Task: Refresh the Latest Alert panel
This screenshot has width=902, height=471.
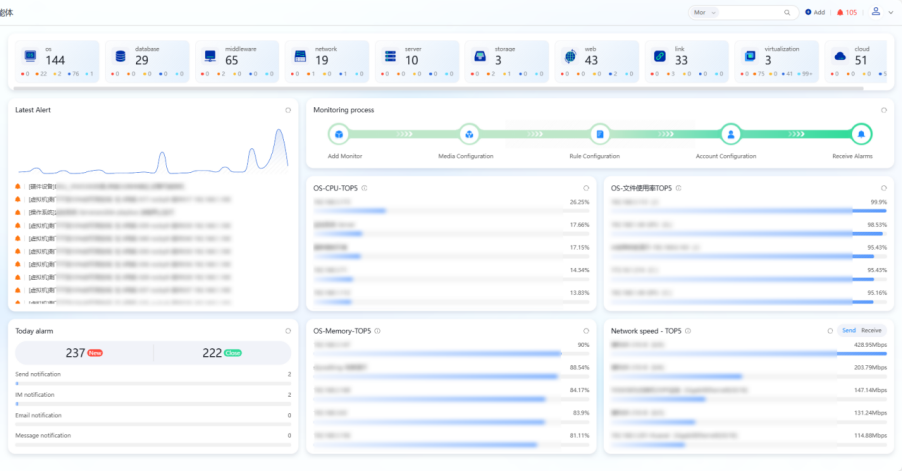Action: click(x=288, y=110)
